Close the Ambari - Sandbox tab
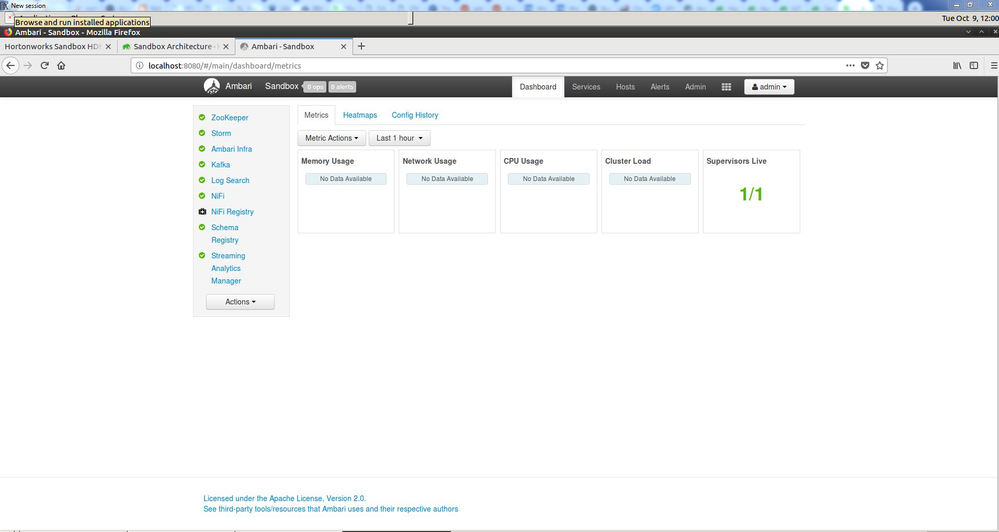999x532 pixels. point(343,47)
